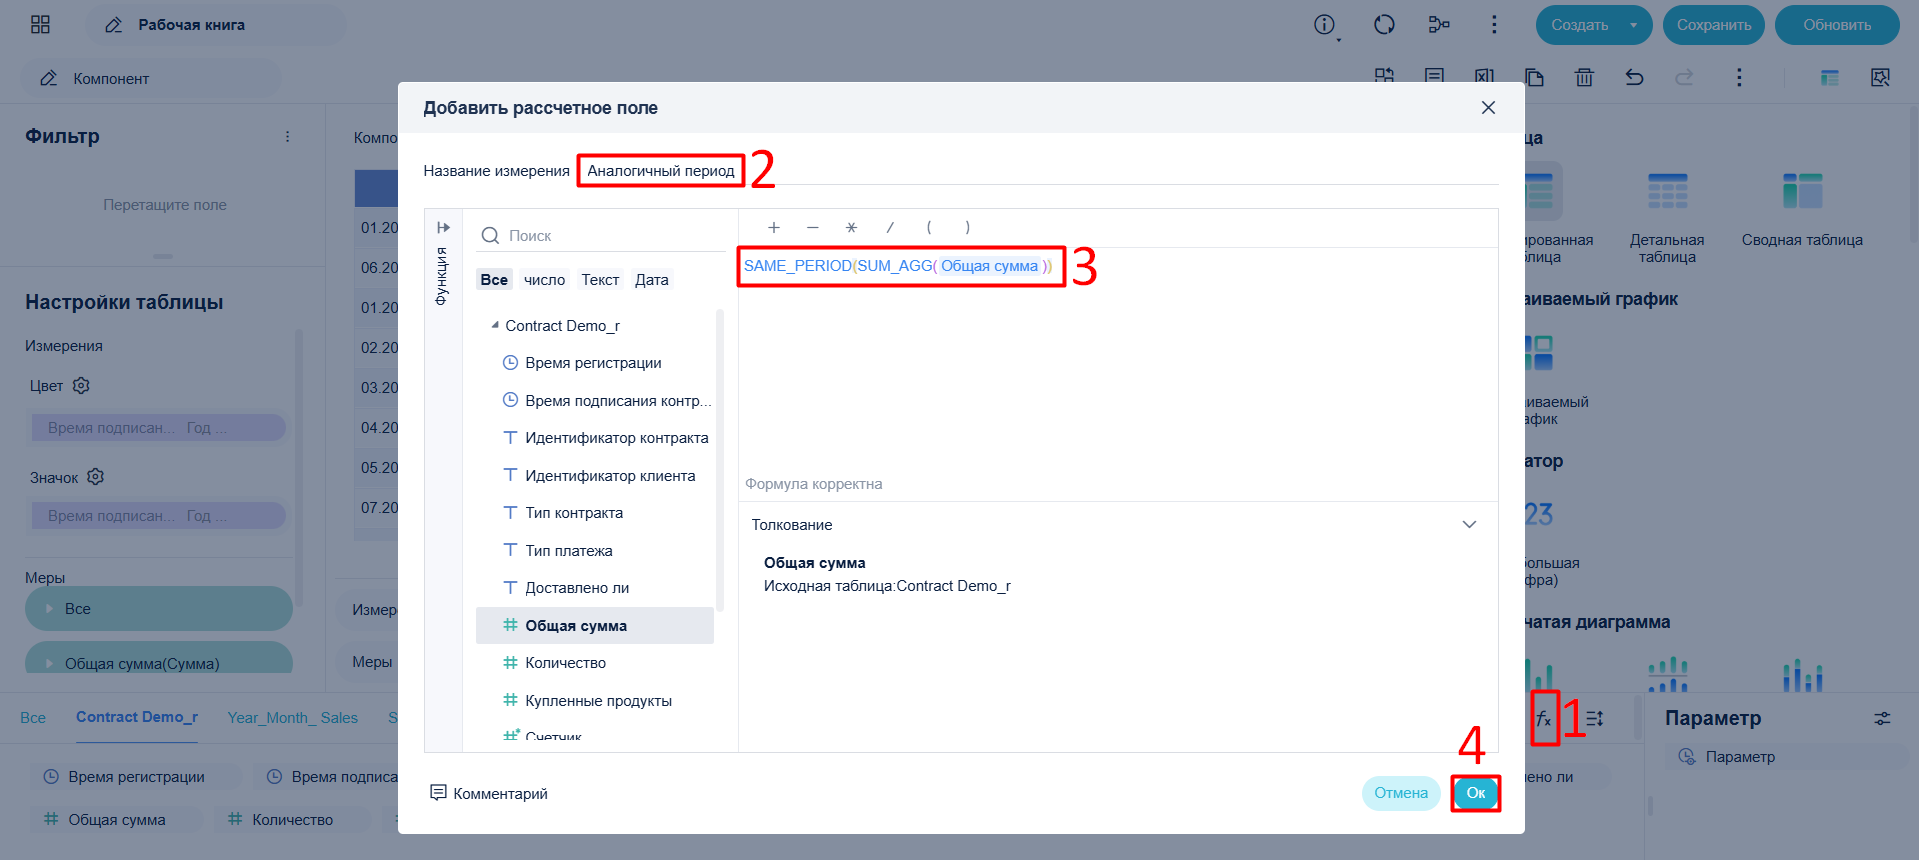
Task: Select the Сводная таблица chart type
Action: (1802, 212)
